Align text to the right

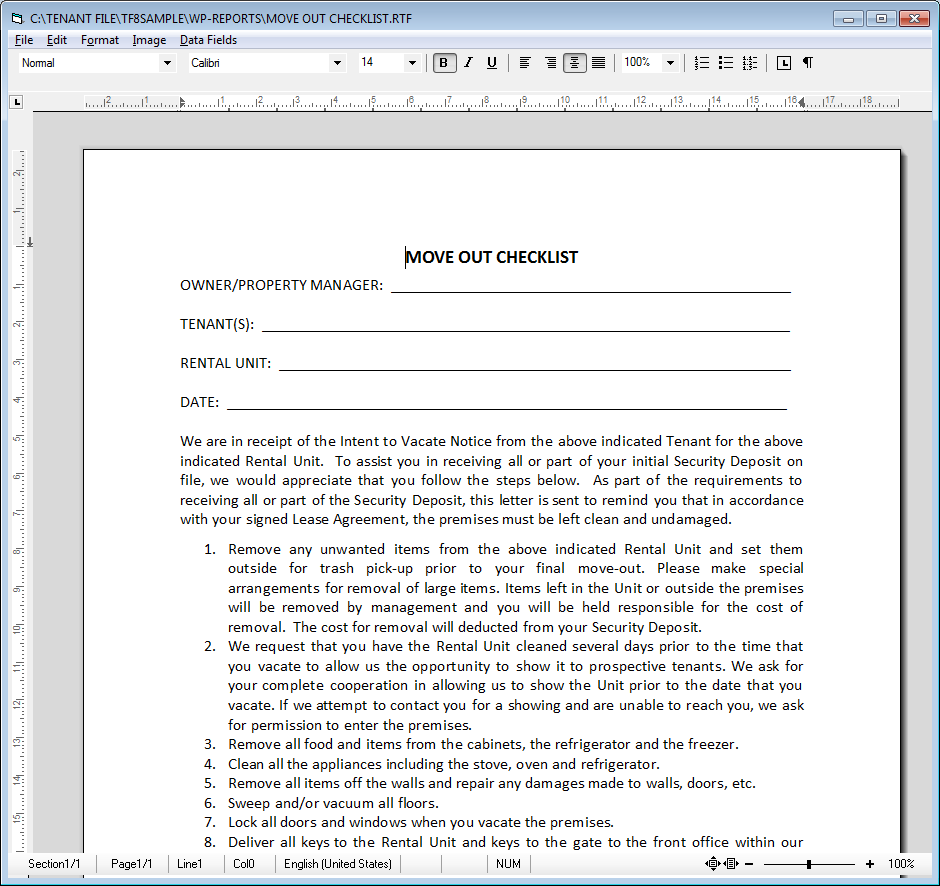pos(550,63)
